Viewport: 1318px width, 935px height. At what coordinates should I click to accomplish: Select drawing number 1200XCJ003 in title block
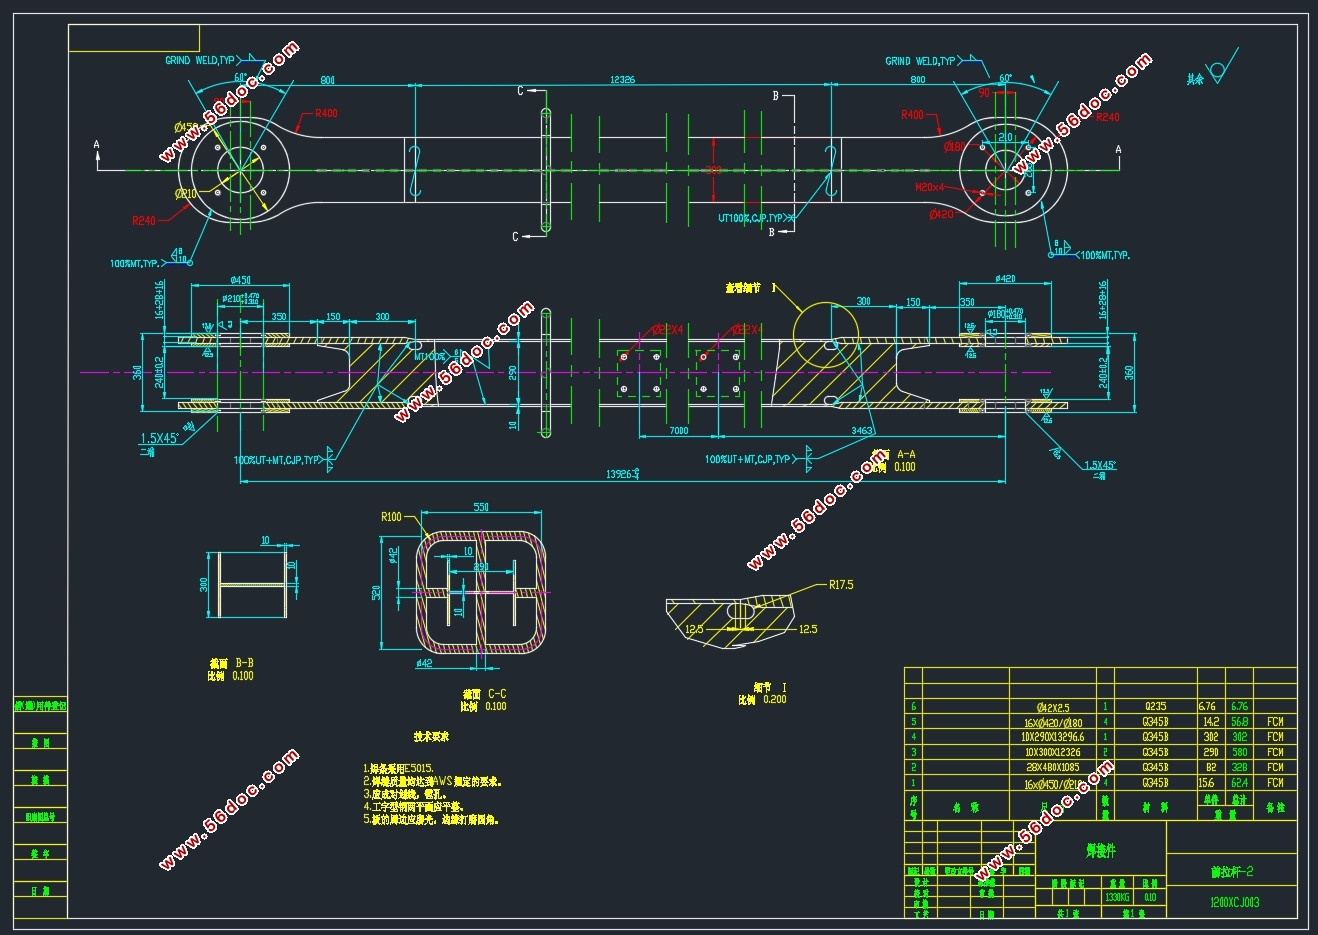pyautogui.click(x=1235, y=902)
